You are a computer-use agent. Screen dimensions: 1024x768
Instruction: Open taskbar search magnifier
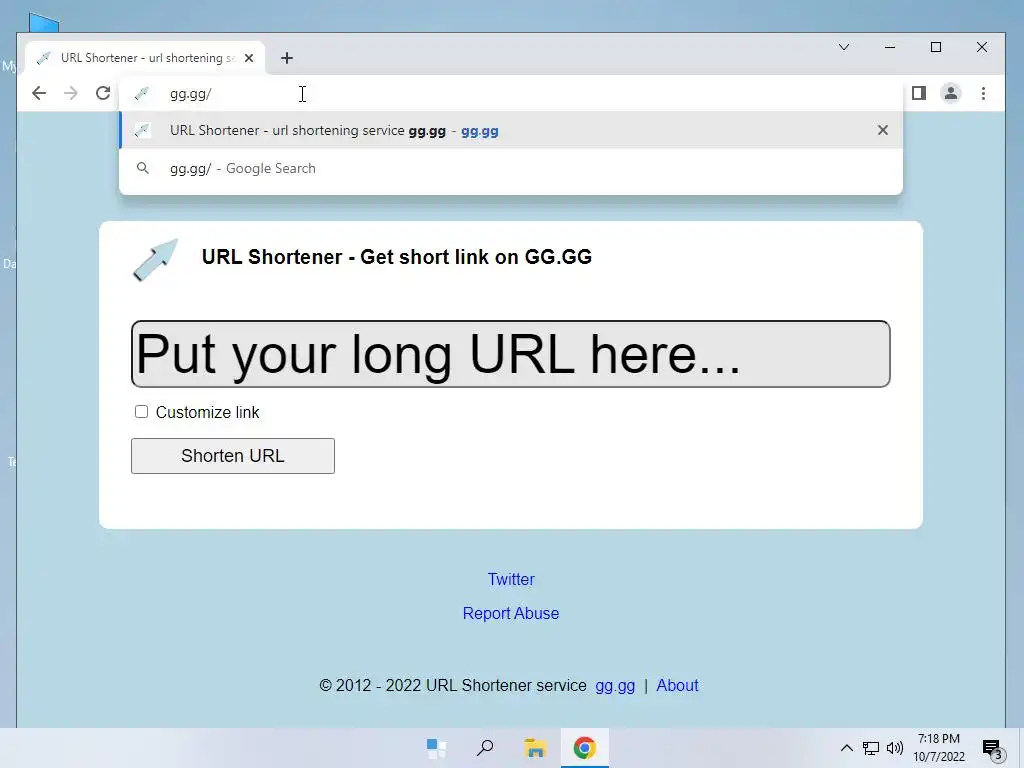tap(485, 748)
